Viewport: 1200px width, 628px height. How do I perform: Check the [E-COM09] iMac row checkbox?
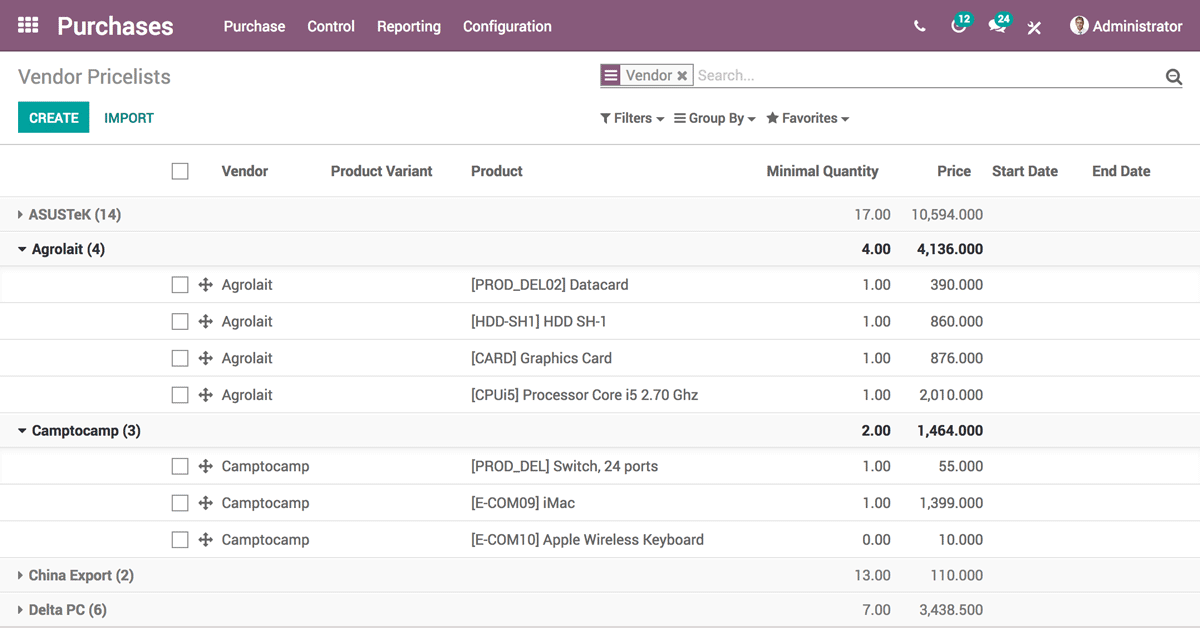pyautogui.click(x=180, y=502)
